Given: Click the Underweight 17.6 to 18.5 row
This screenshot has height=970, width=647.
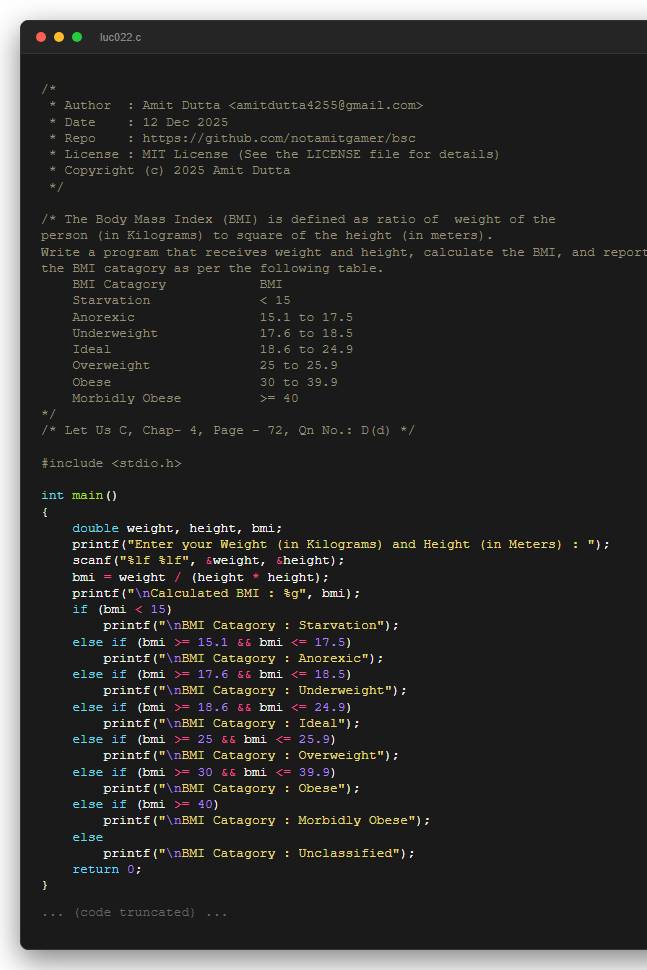Looking at the screenshot, I should pyautogui.click(x=212, y=333).
